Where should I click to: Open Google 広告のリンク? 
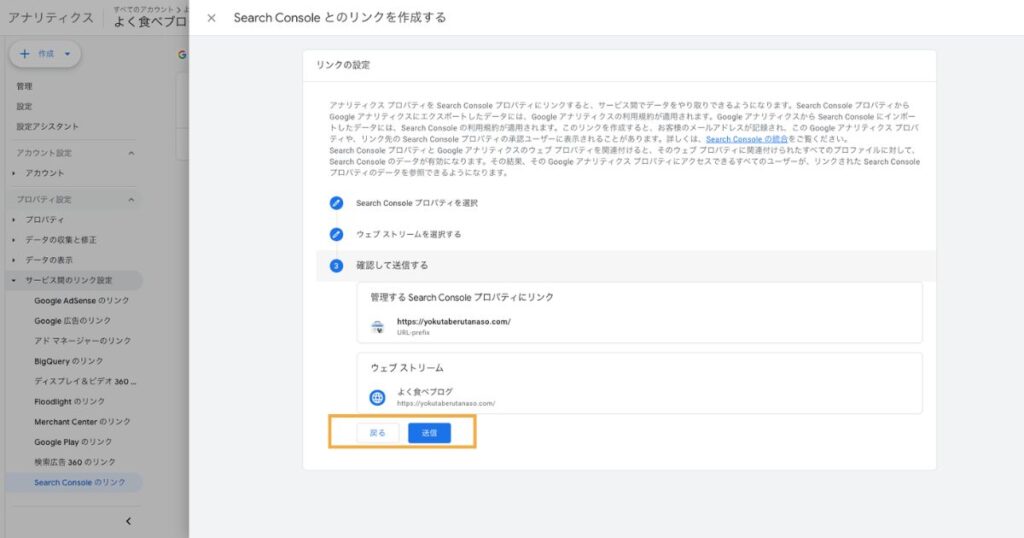(72, 321)
